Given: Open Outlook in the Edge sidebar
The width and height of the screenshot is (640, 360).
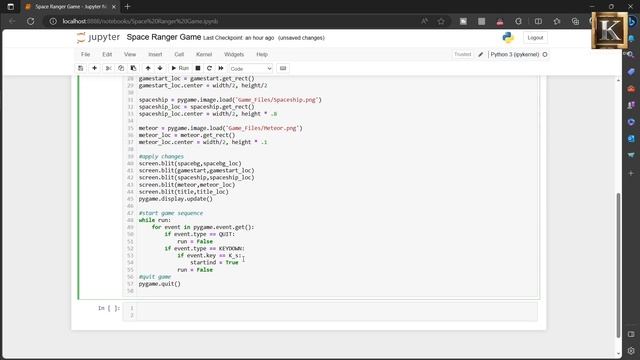Looking at the screenshot, I should [x=631, y=139].
